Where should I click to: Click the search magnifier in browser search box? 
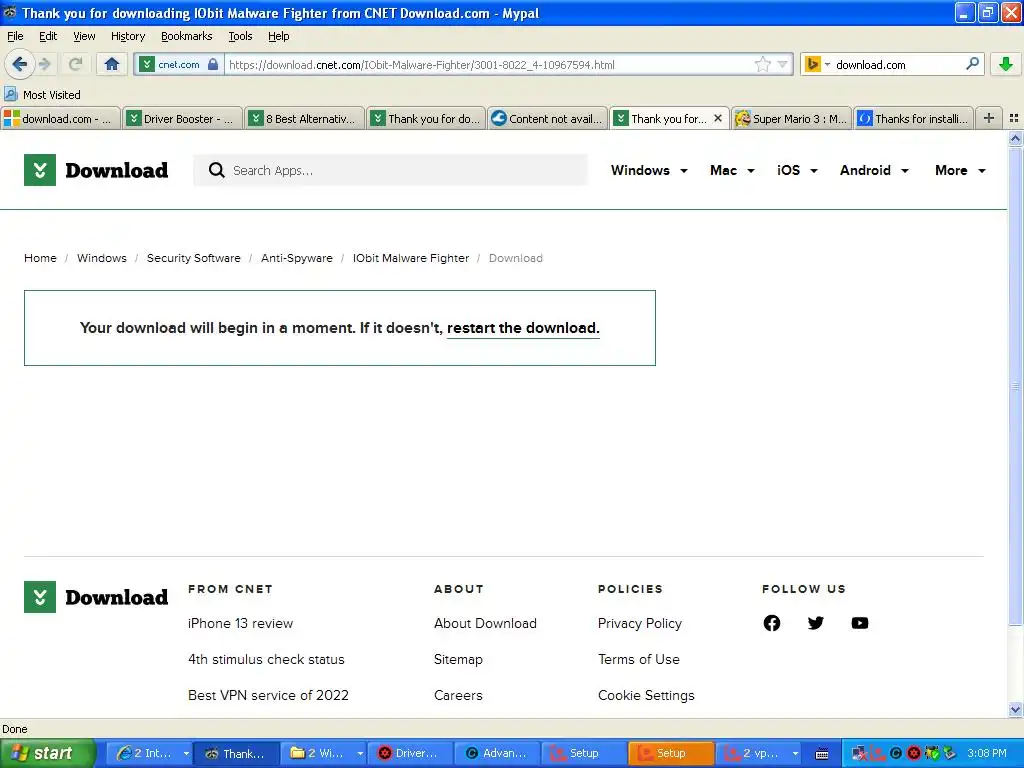pos(972,64)
